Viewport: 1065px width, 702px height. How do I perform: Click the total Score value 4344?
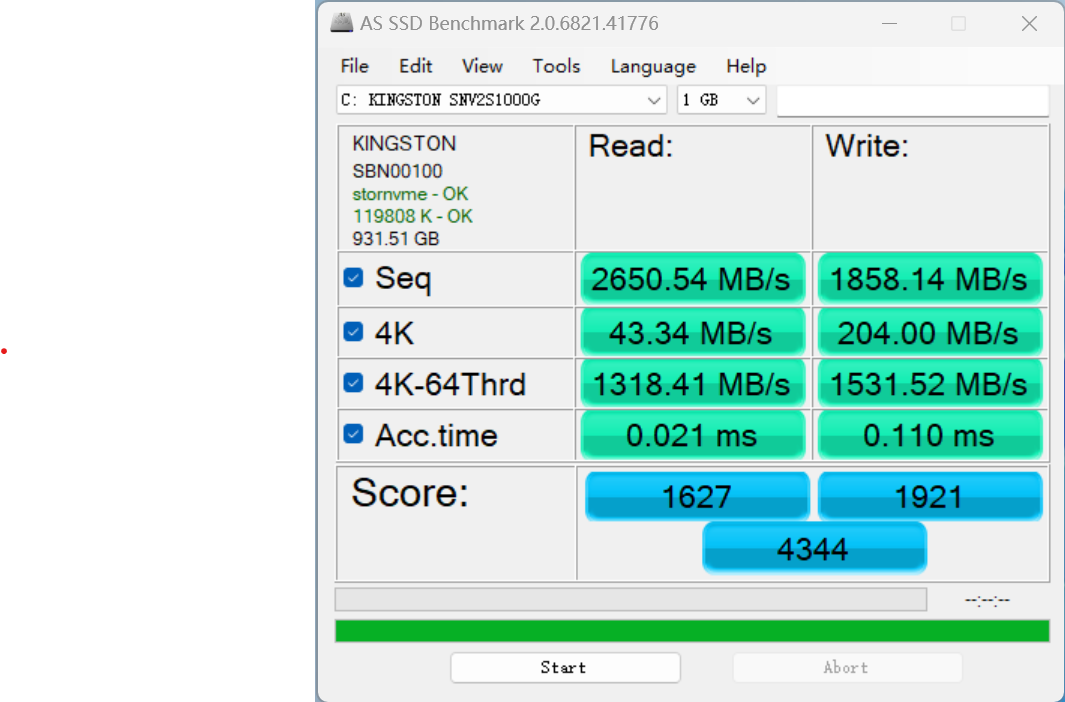click(813, 548)
